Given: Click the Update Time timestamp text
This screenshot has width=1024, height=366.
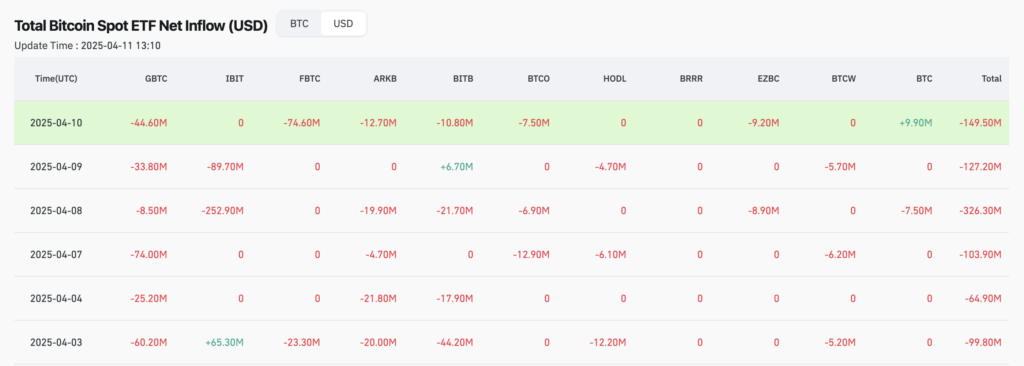Looking at the screenshot, I should [x=88, y=46].
